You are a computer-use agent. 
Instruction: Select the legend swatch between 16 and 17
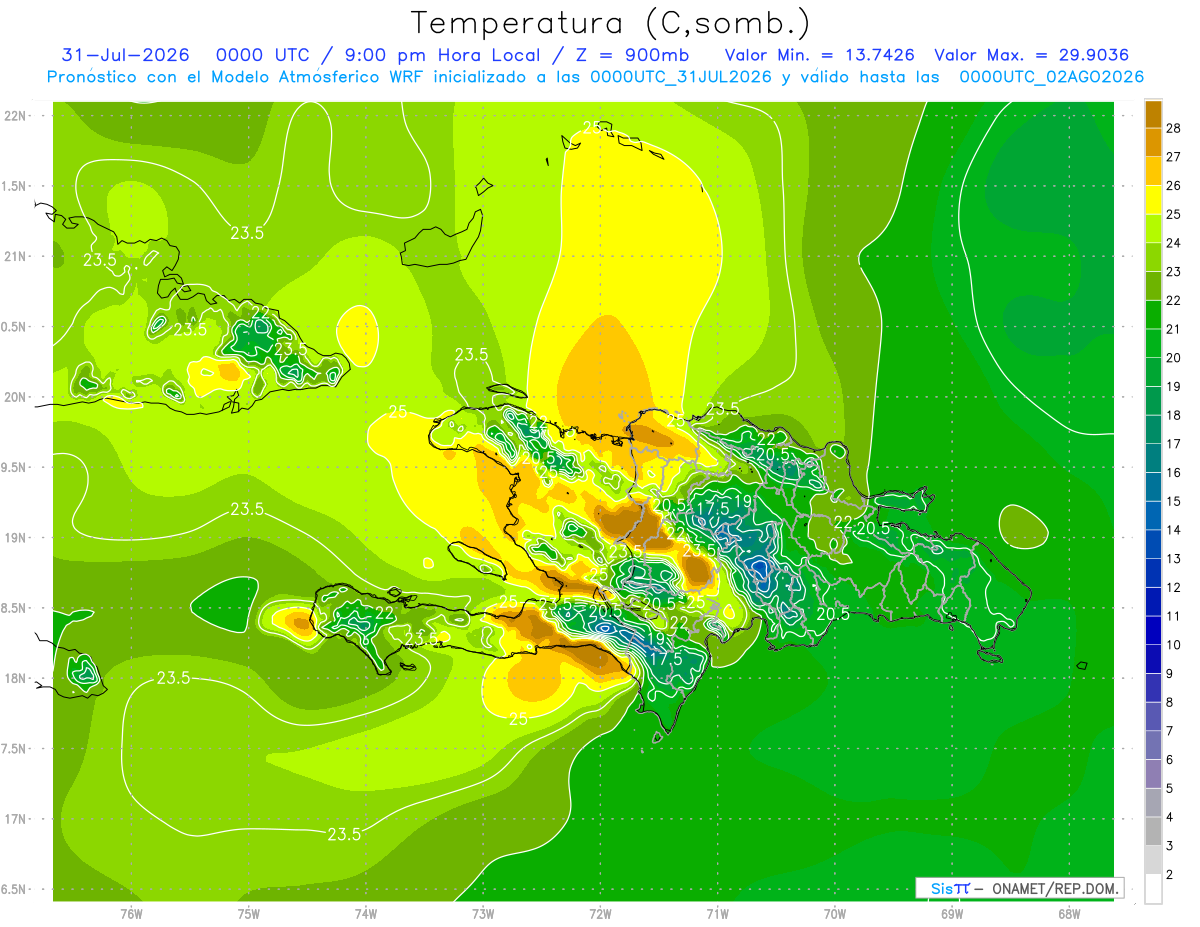[x=1153, y=458]
